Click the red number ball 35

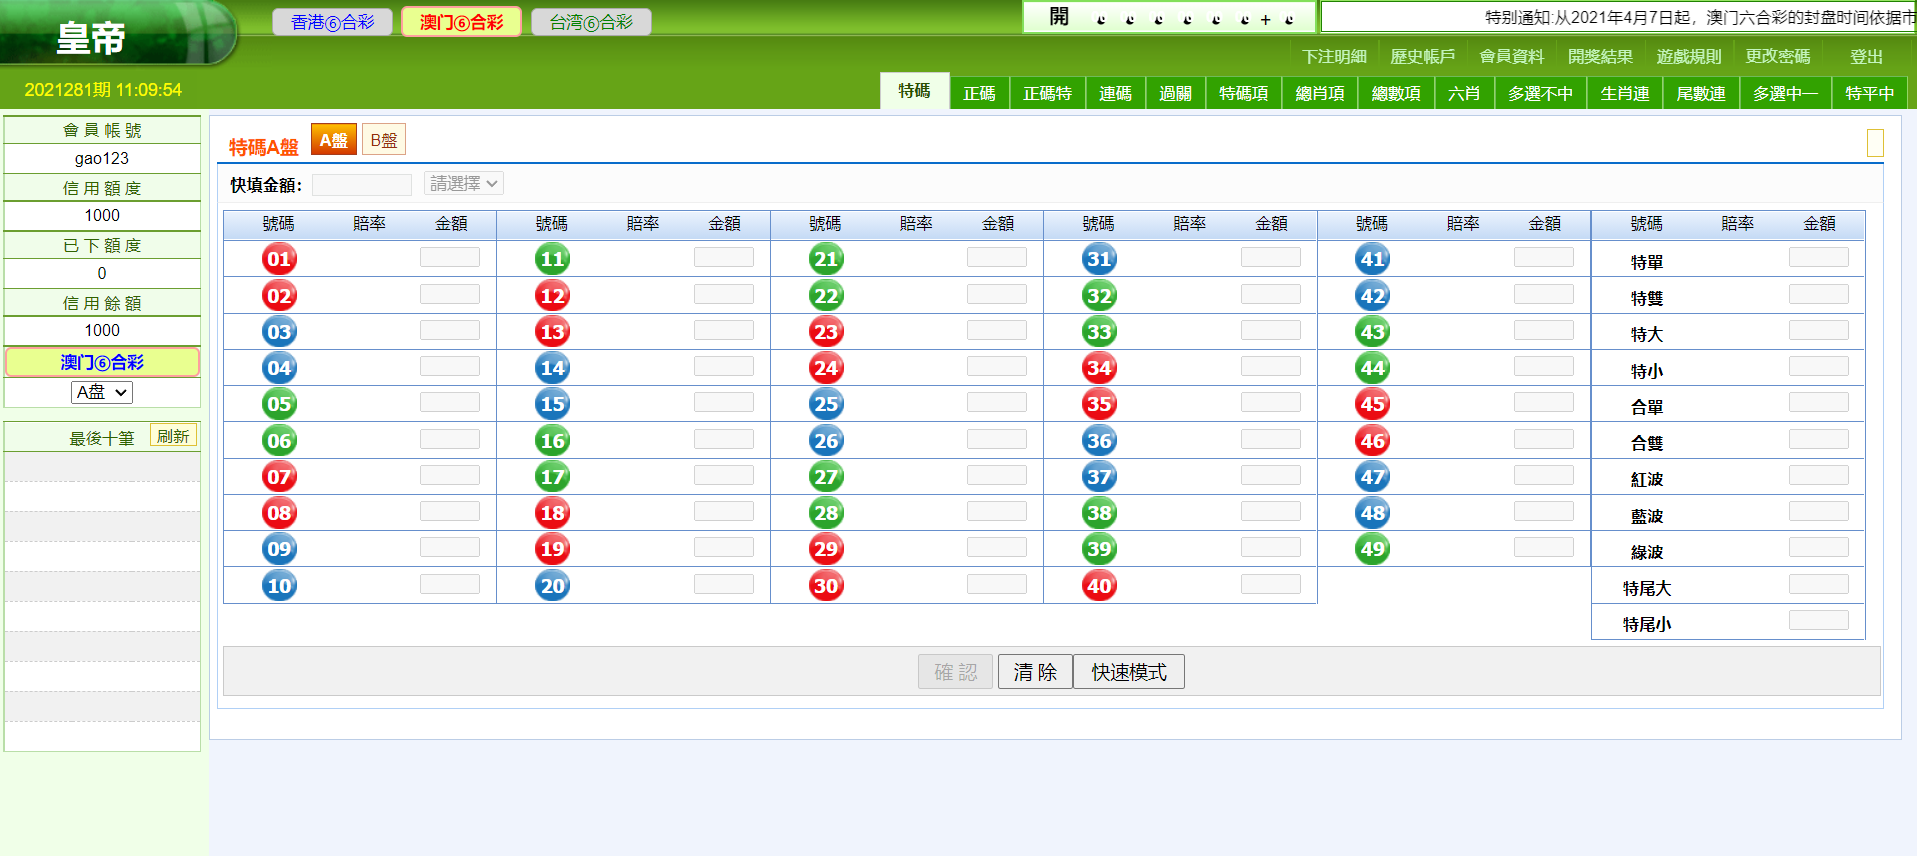[1099, 404]
